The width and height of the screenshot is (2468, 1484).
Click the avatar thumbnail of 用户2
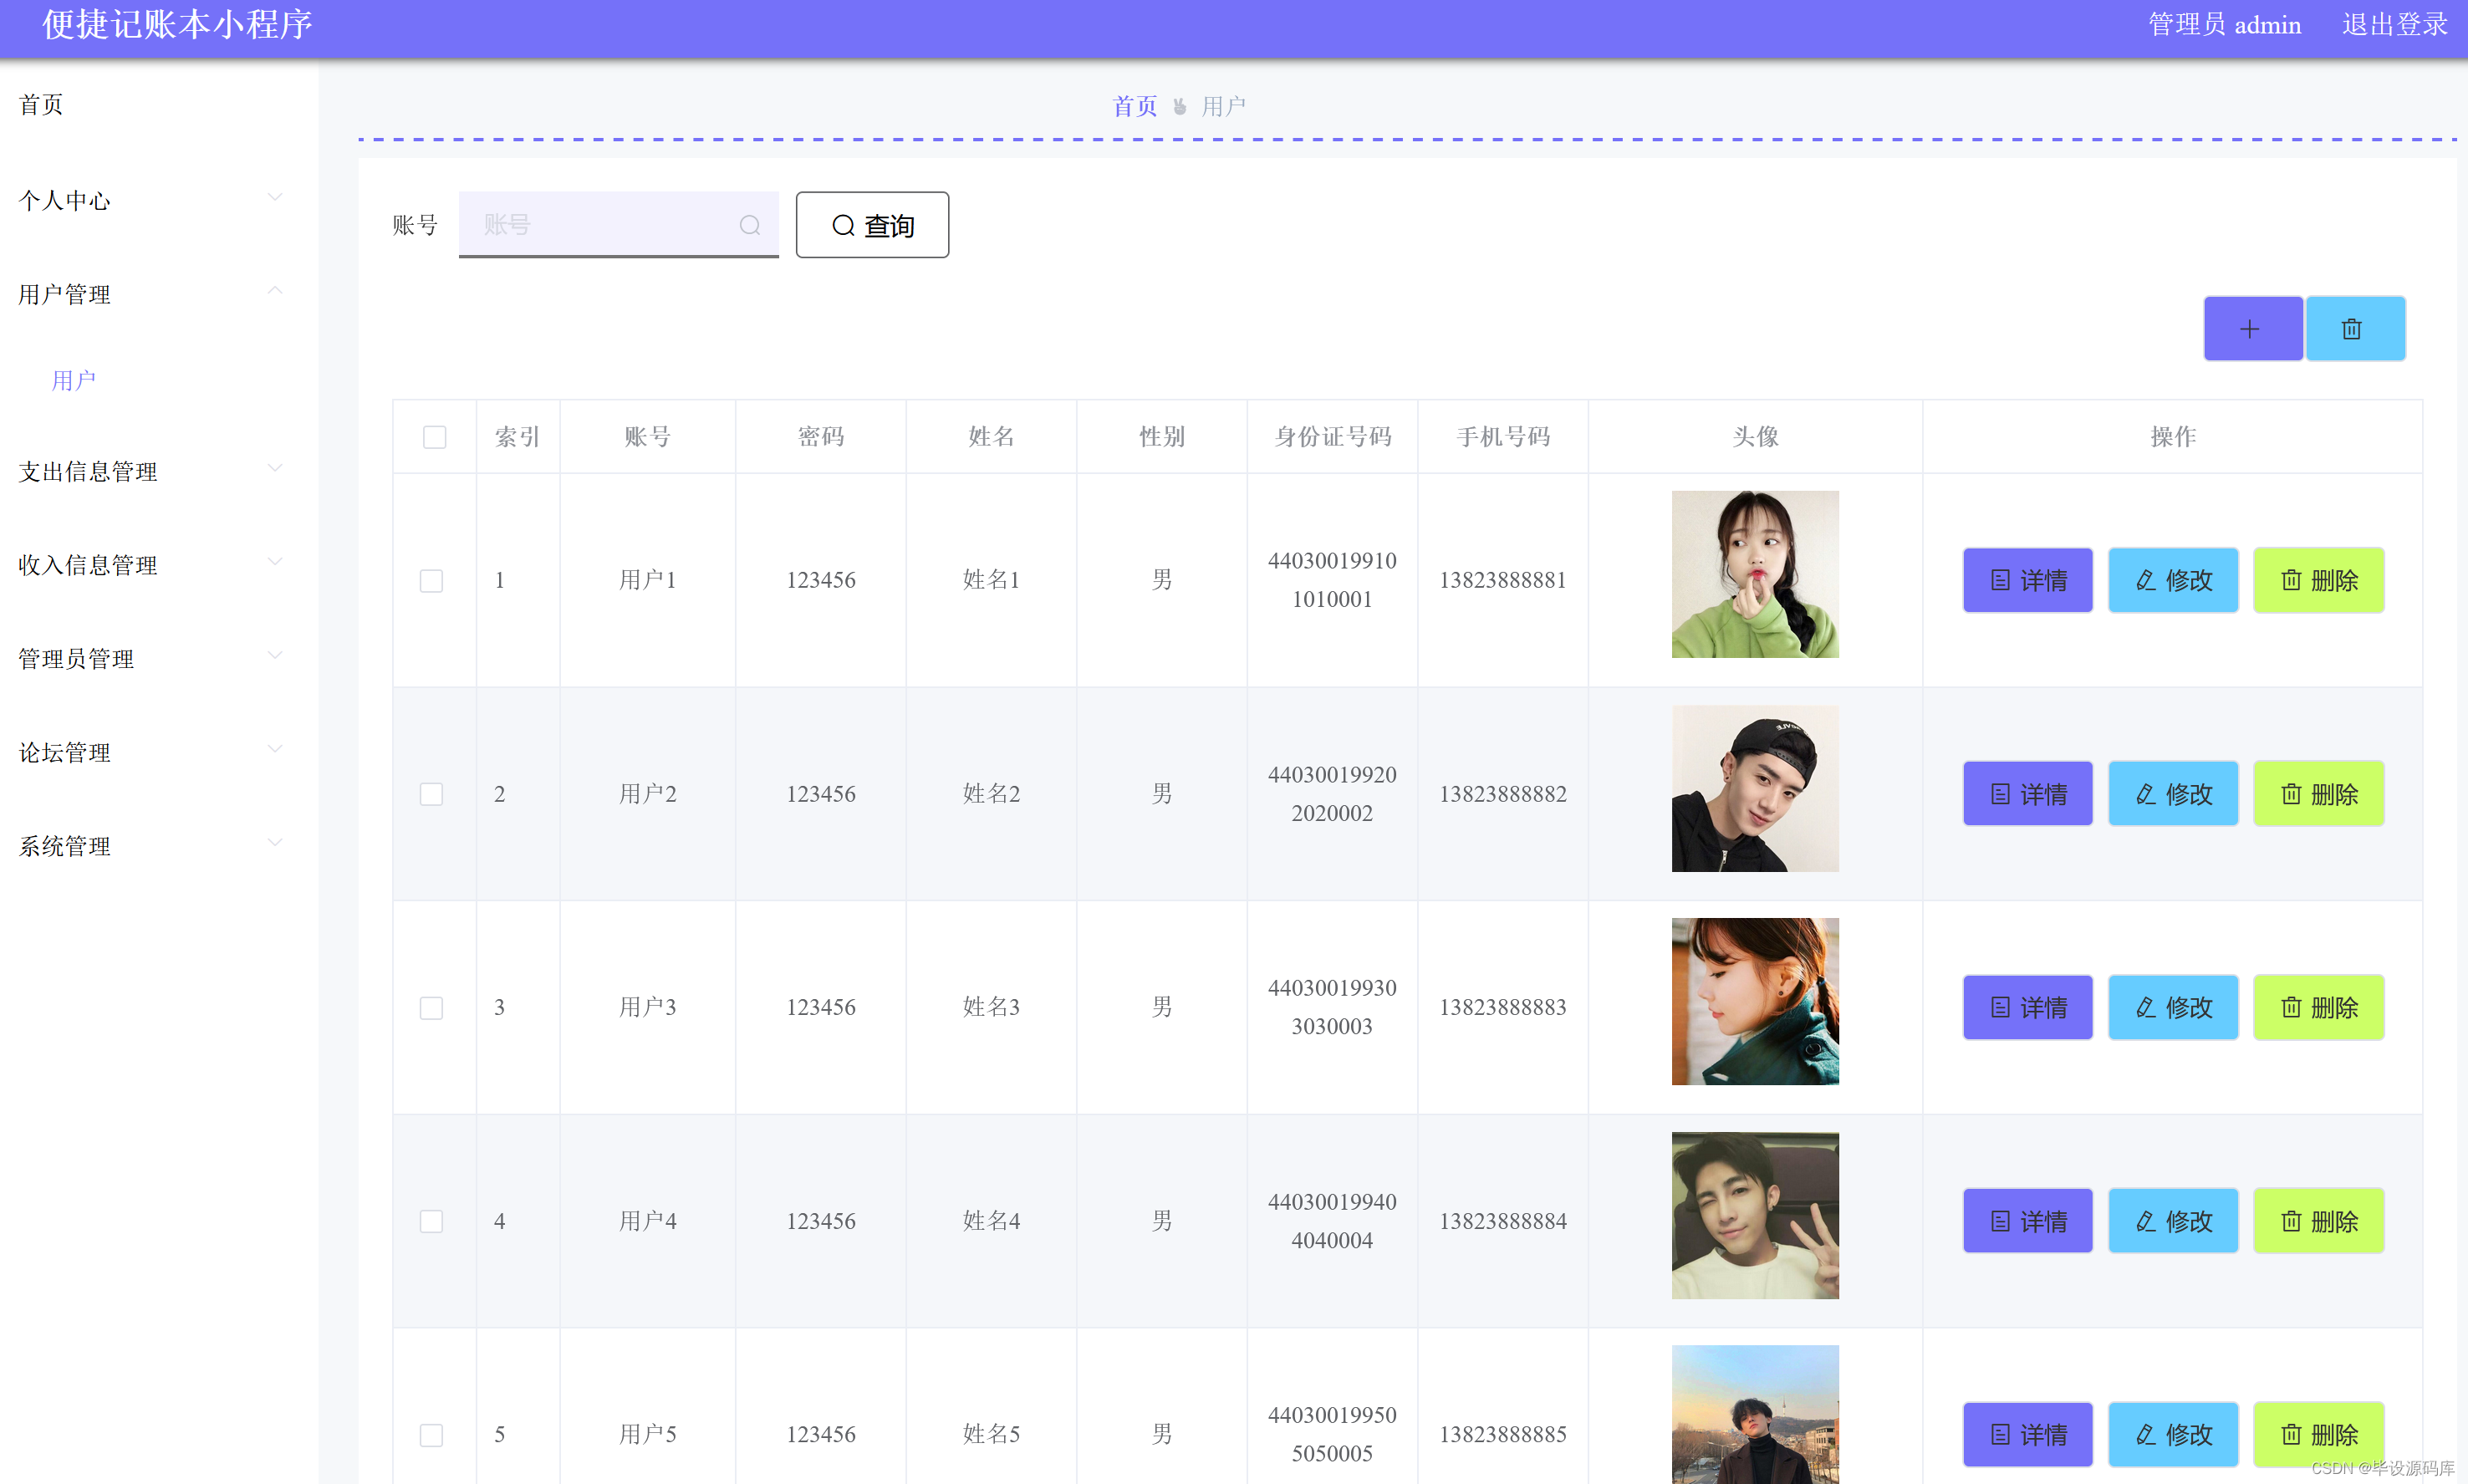(x=1754, y=789)
